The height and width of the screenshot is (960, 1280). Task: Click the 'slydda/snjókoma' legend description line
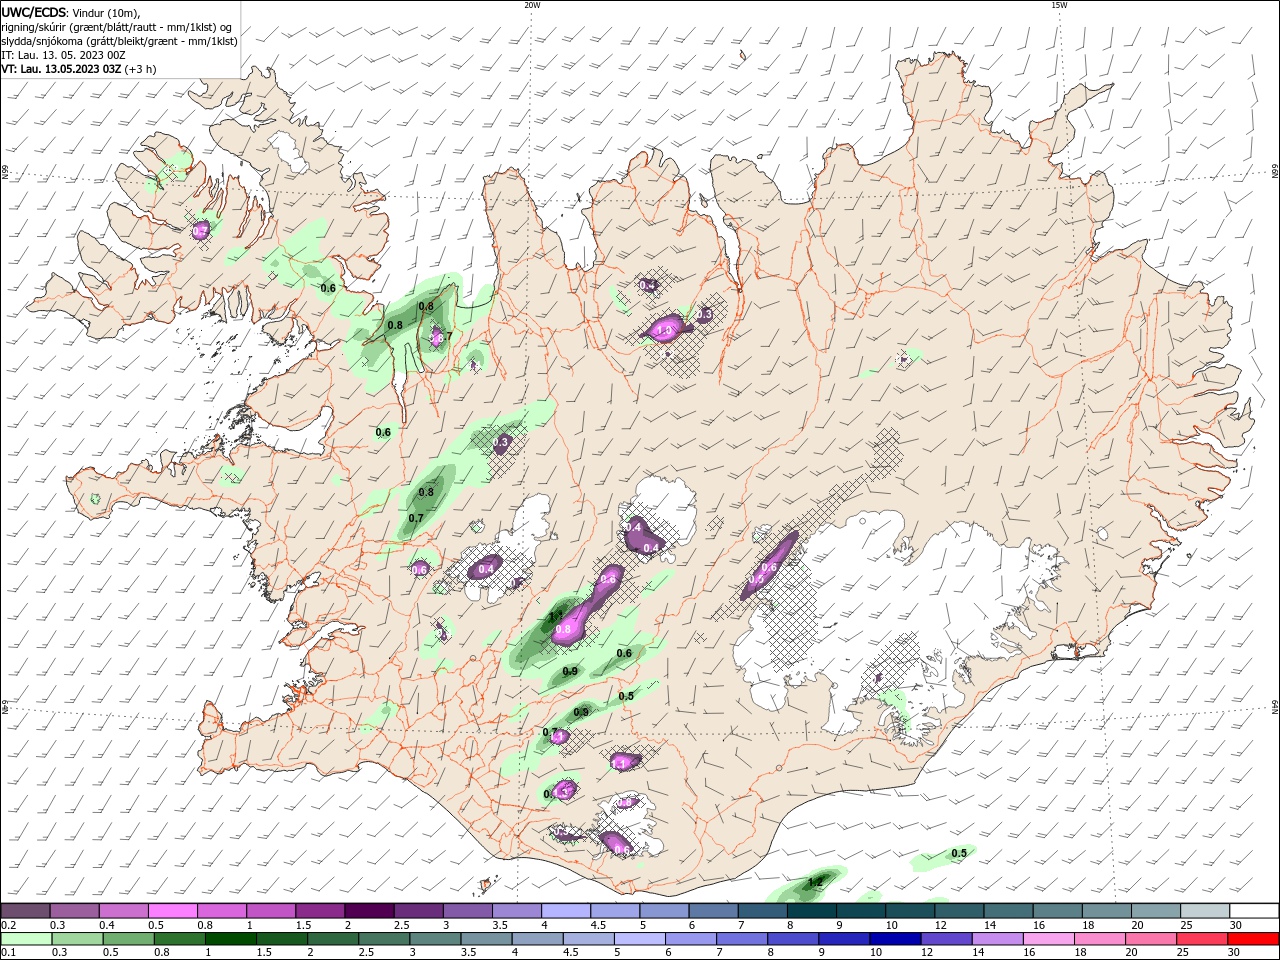coord(120,41)
